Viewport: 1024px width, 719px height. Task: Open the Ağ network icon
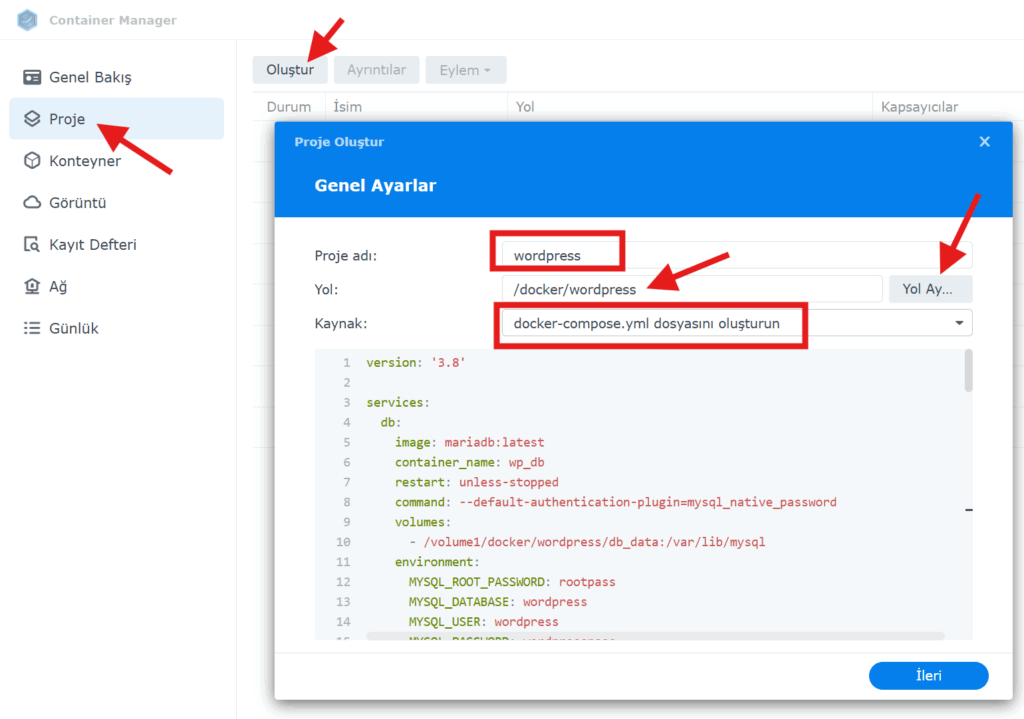31,286
